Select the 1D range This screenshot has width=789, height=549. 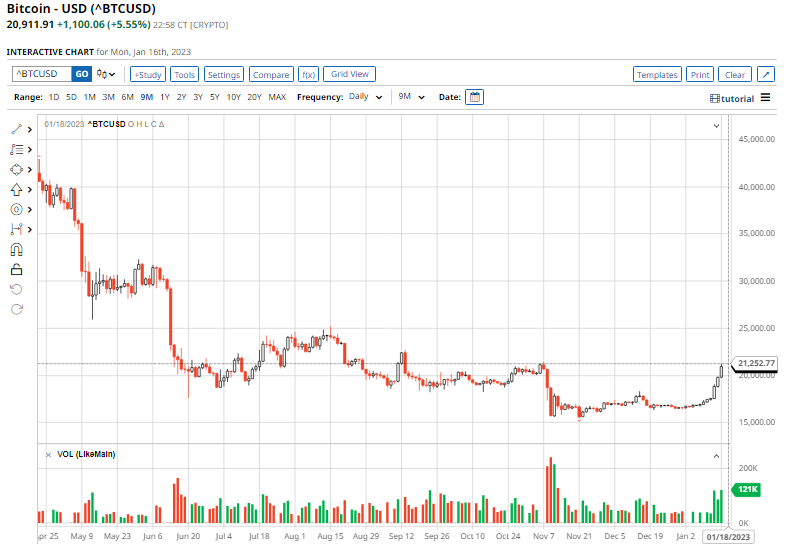(54, 97)
